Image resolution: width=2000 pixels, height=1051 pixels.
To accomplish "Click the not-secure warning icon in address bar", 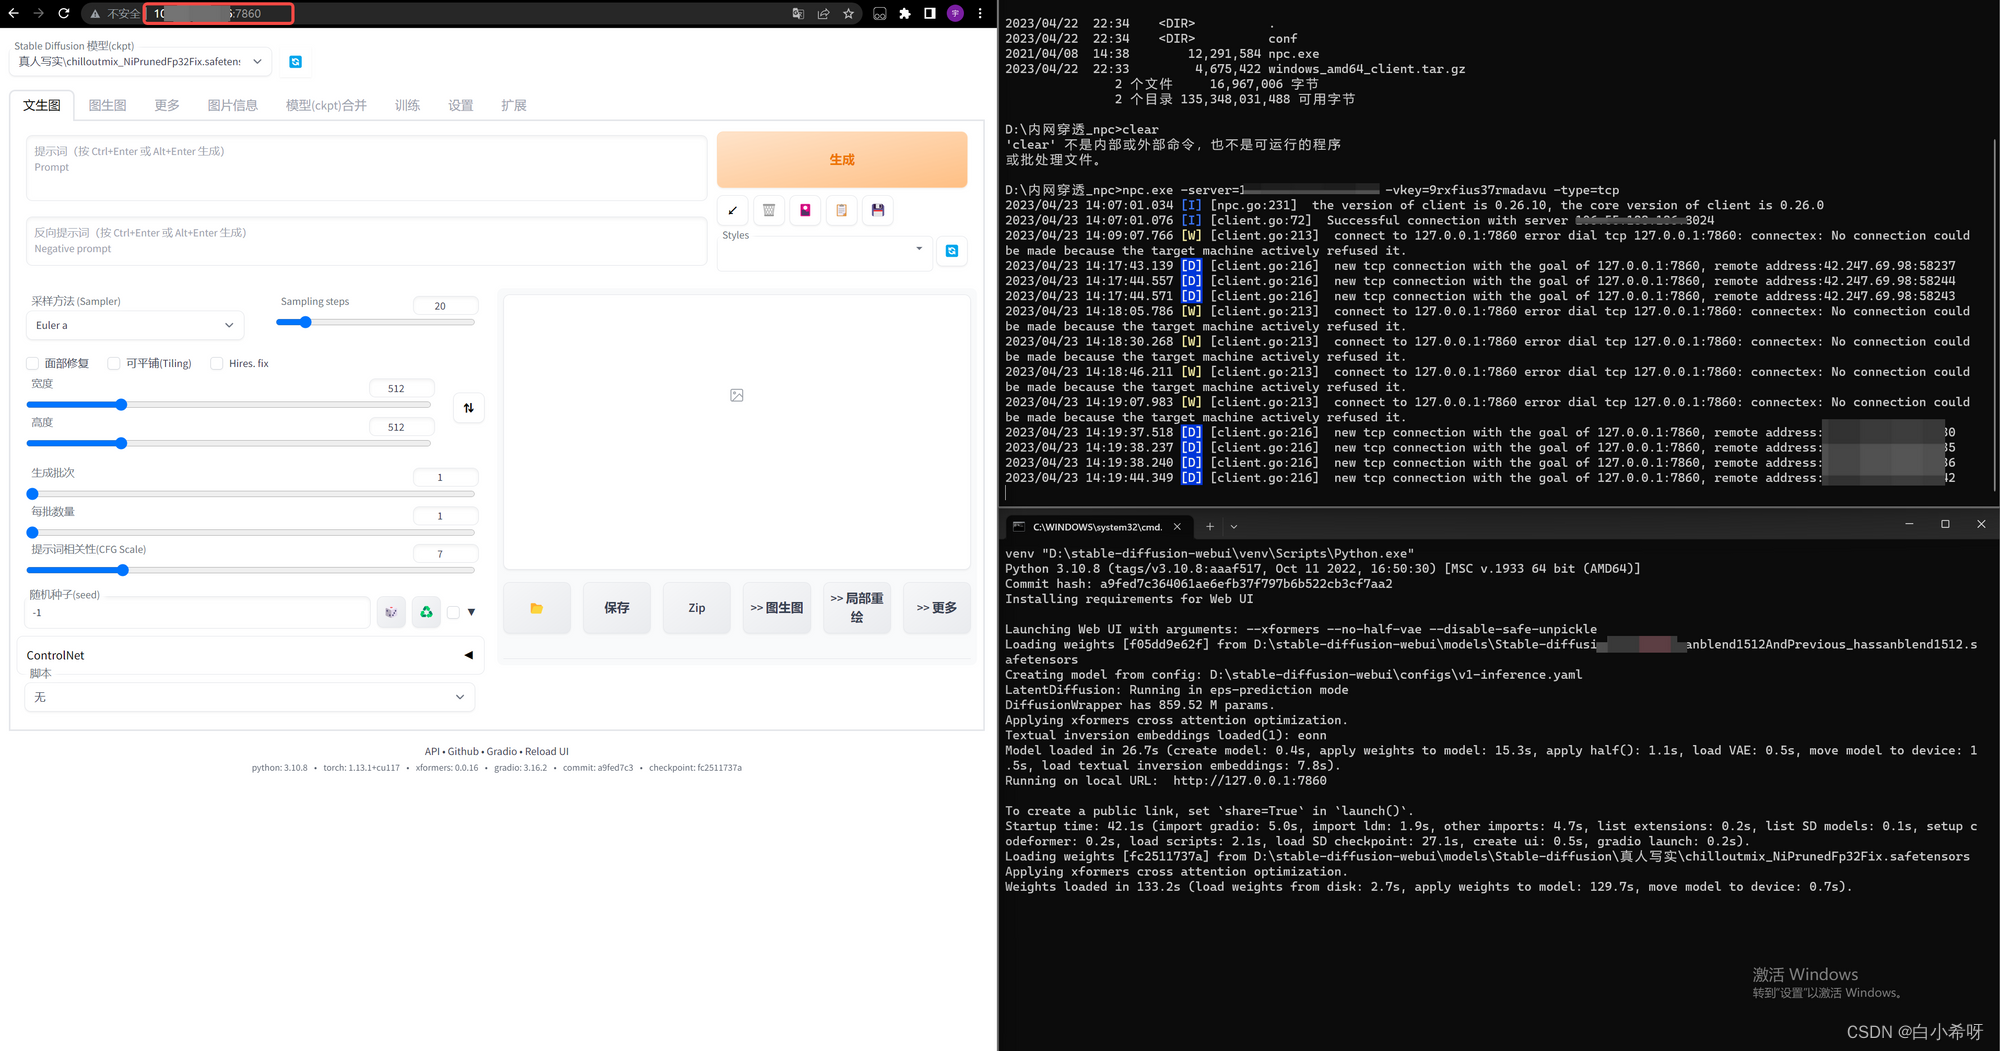I will (x=95, y=14).
